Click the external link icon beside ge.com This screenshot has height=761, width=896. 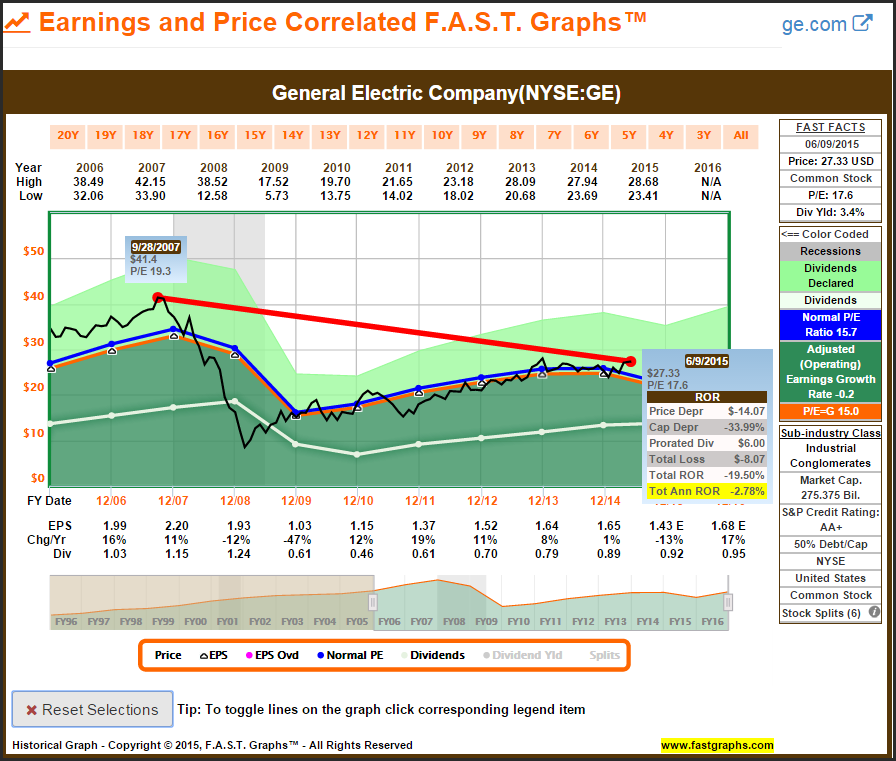[x=862, y=23]
